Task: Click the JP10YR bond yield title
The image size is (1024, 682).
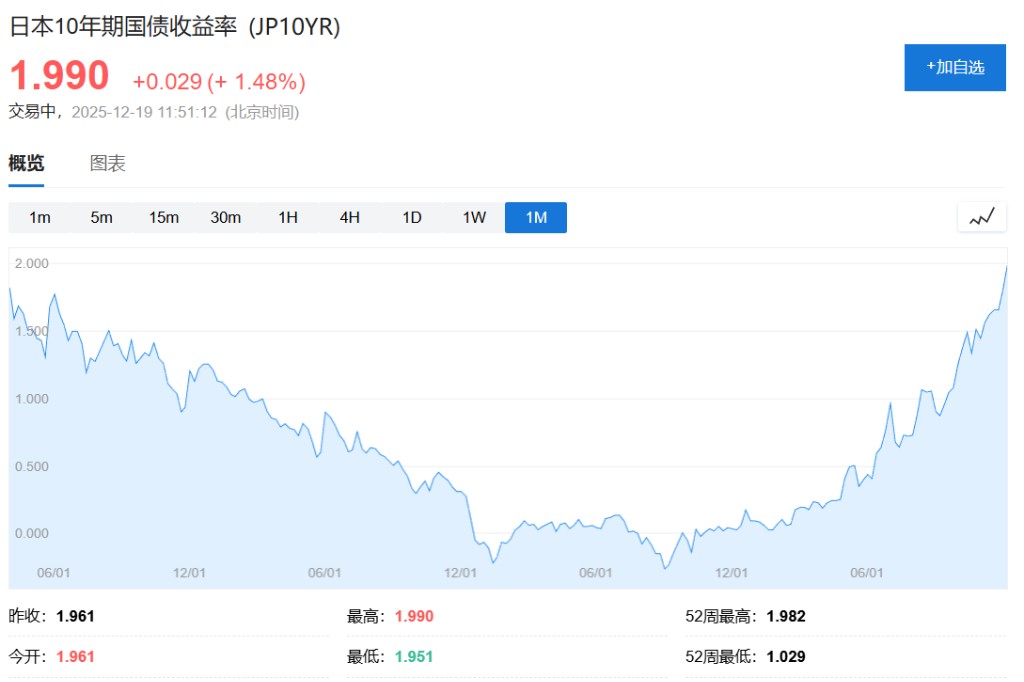Action: 175,27
